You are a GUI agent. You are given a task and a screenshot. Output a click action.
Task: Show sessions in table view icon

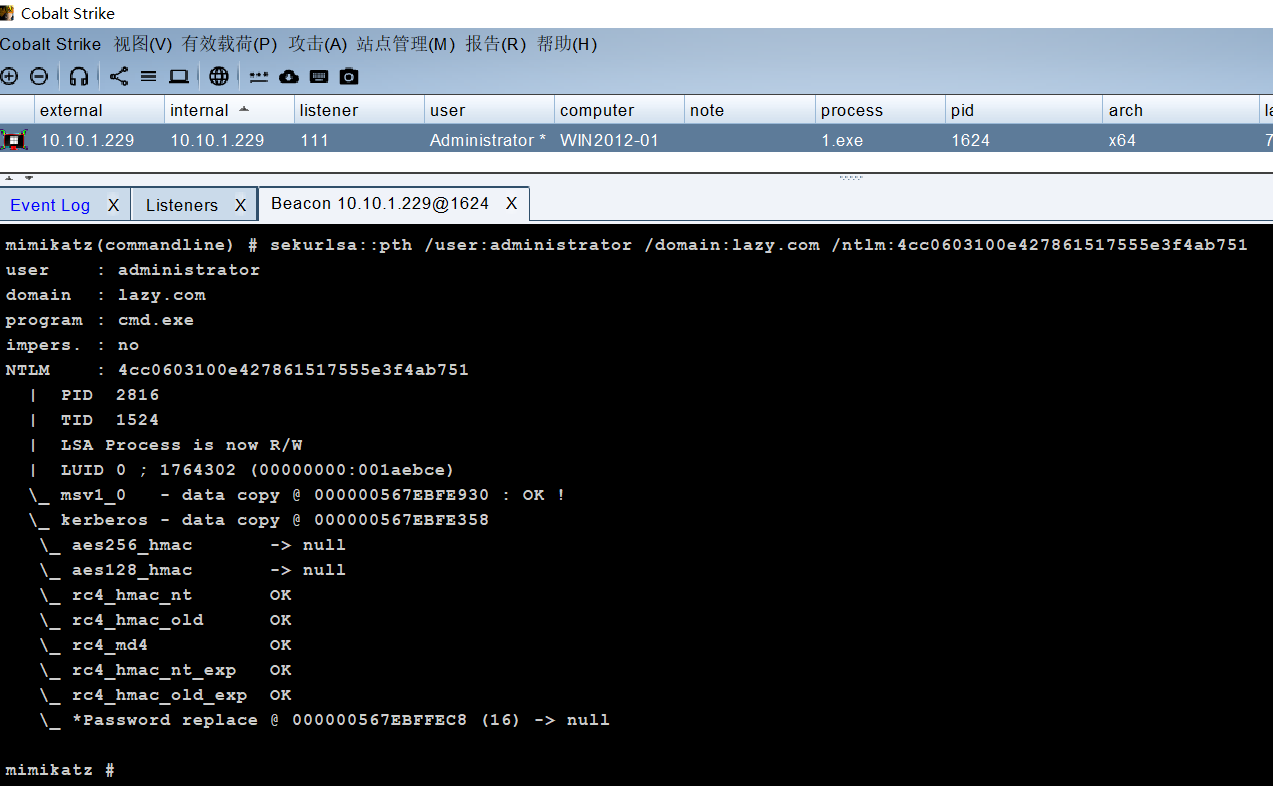tap(148, 76)
